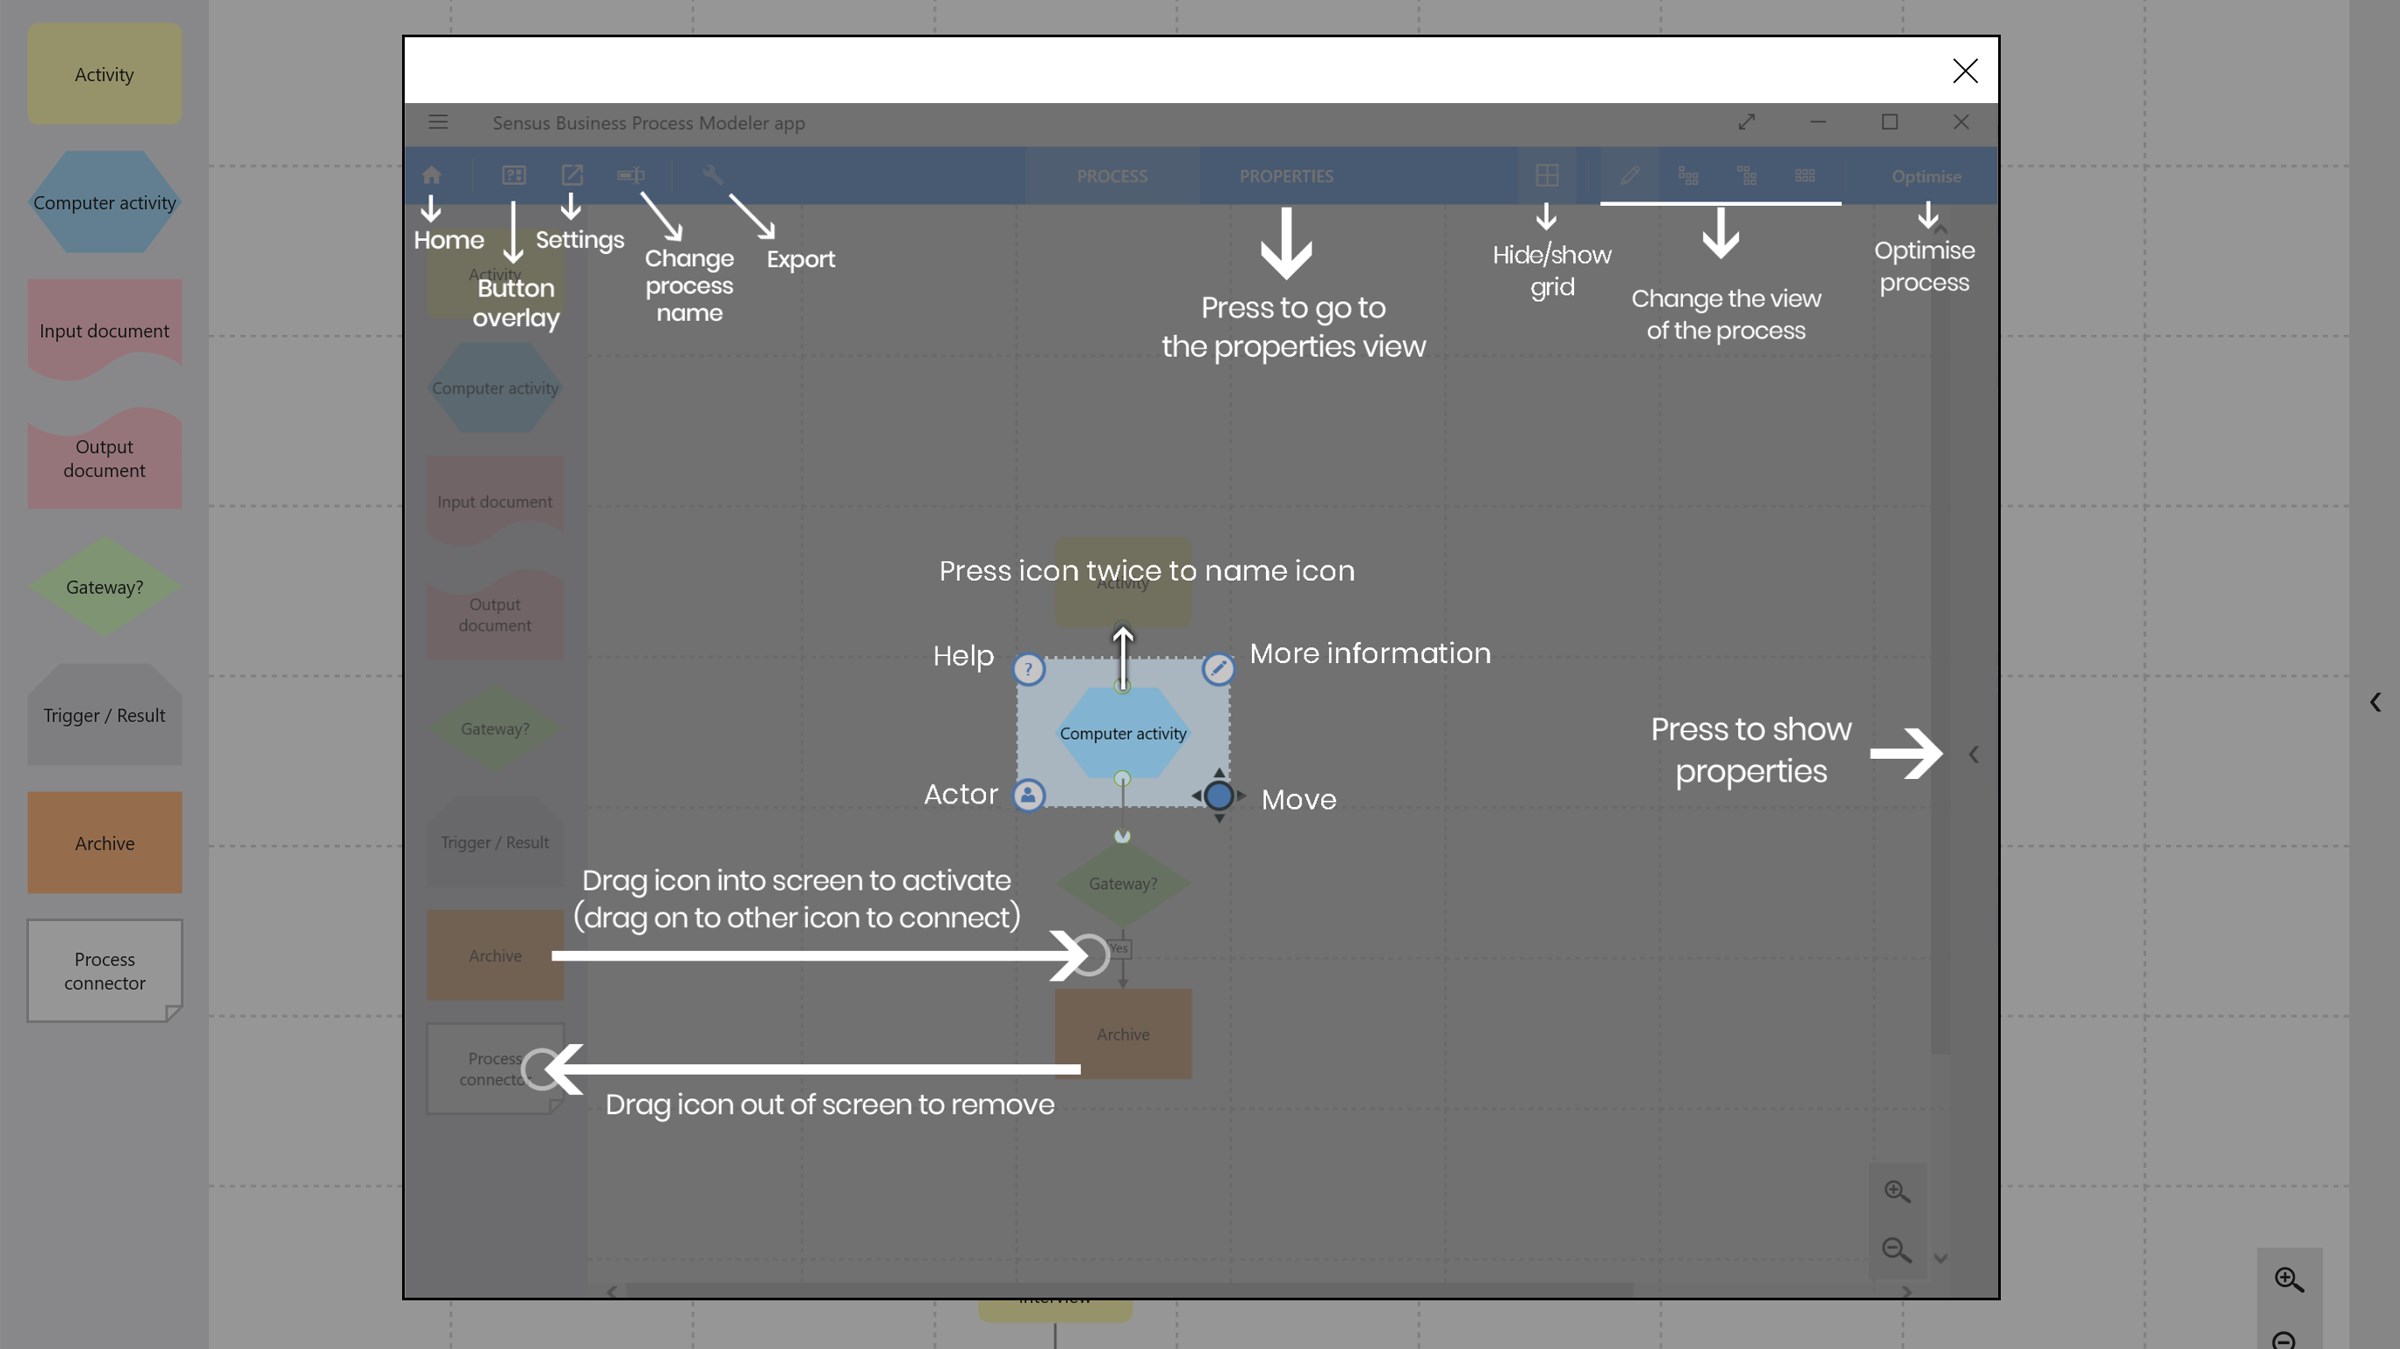
Task: Expand properties panel chevron at far right
Action: point(2375,702)
